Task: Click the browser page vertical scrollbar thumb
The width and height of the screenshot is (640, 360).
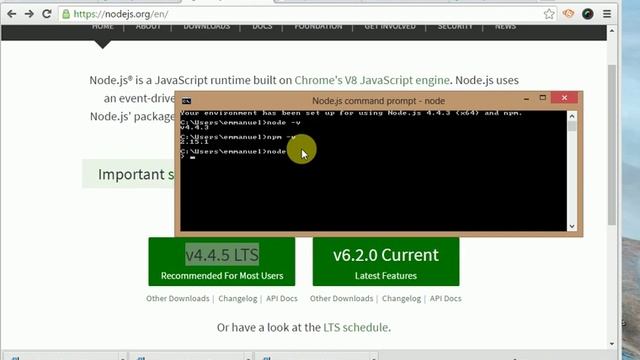Action: (x=611, y=144)
